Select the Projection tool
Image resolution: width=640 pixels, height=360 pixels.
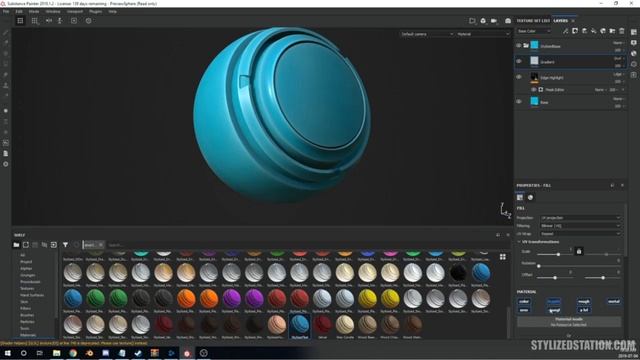(6, 53)
